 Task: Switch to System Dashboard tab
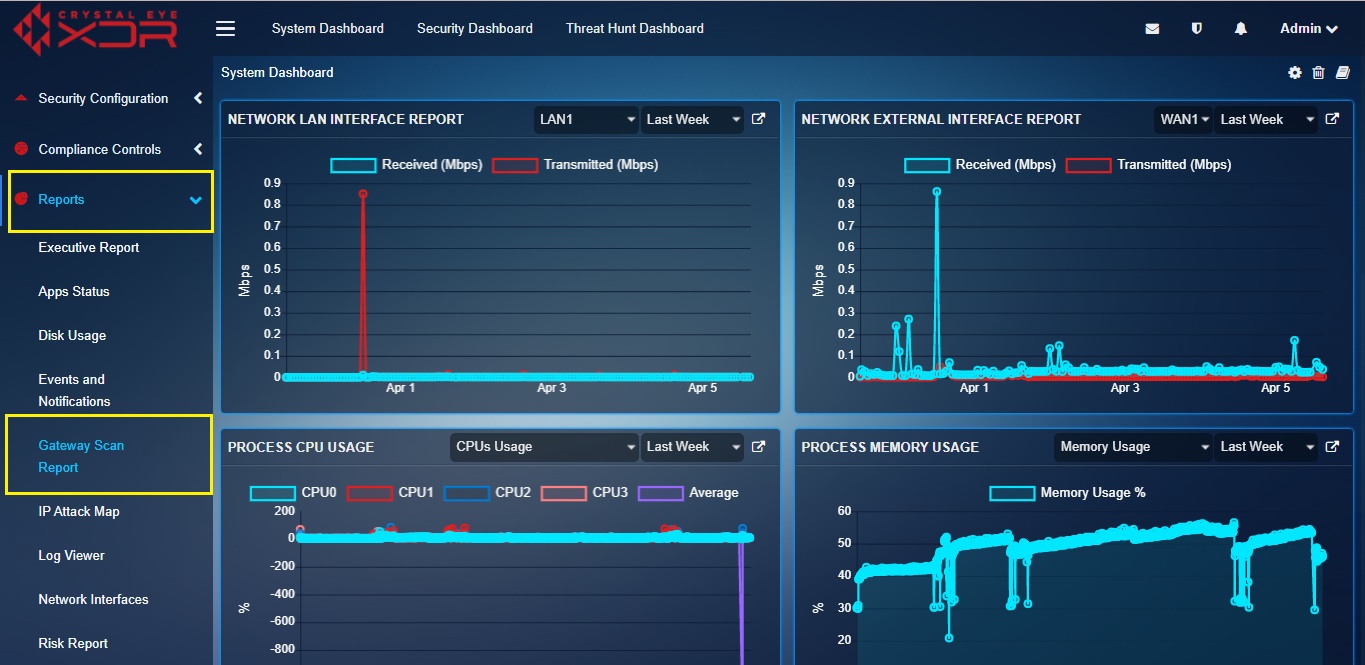[328, 29]
